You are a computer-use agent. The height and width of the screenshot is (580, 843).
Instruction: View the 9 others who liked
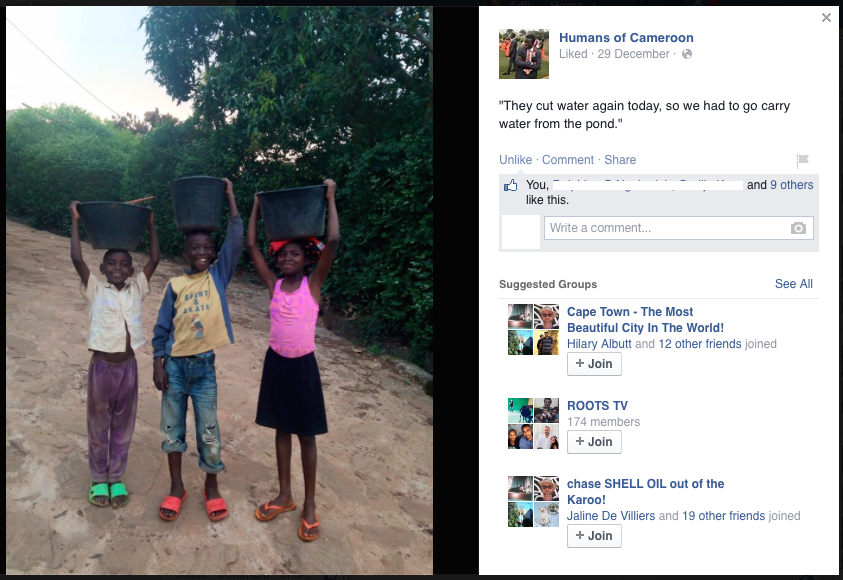point(791,185)
